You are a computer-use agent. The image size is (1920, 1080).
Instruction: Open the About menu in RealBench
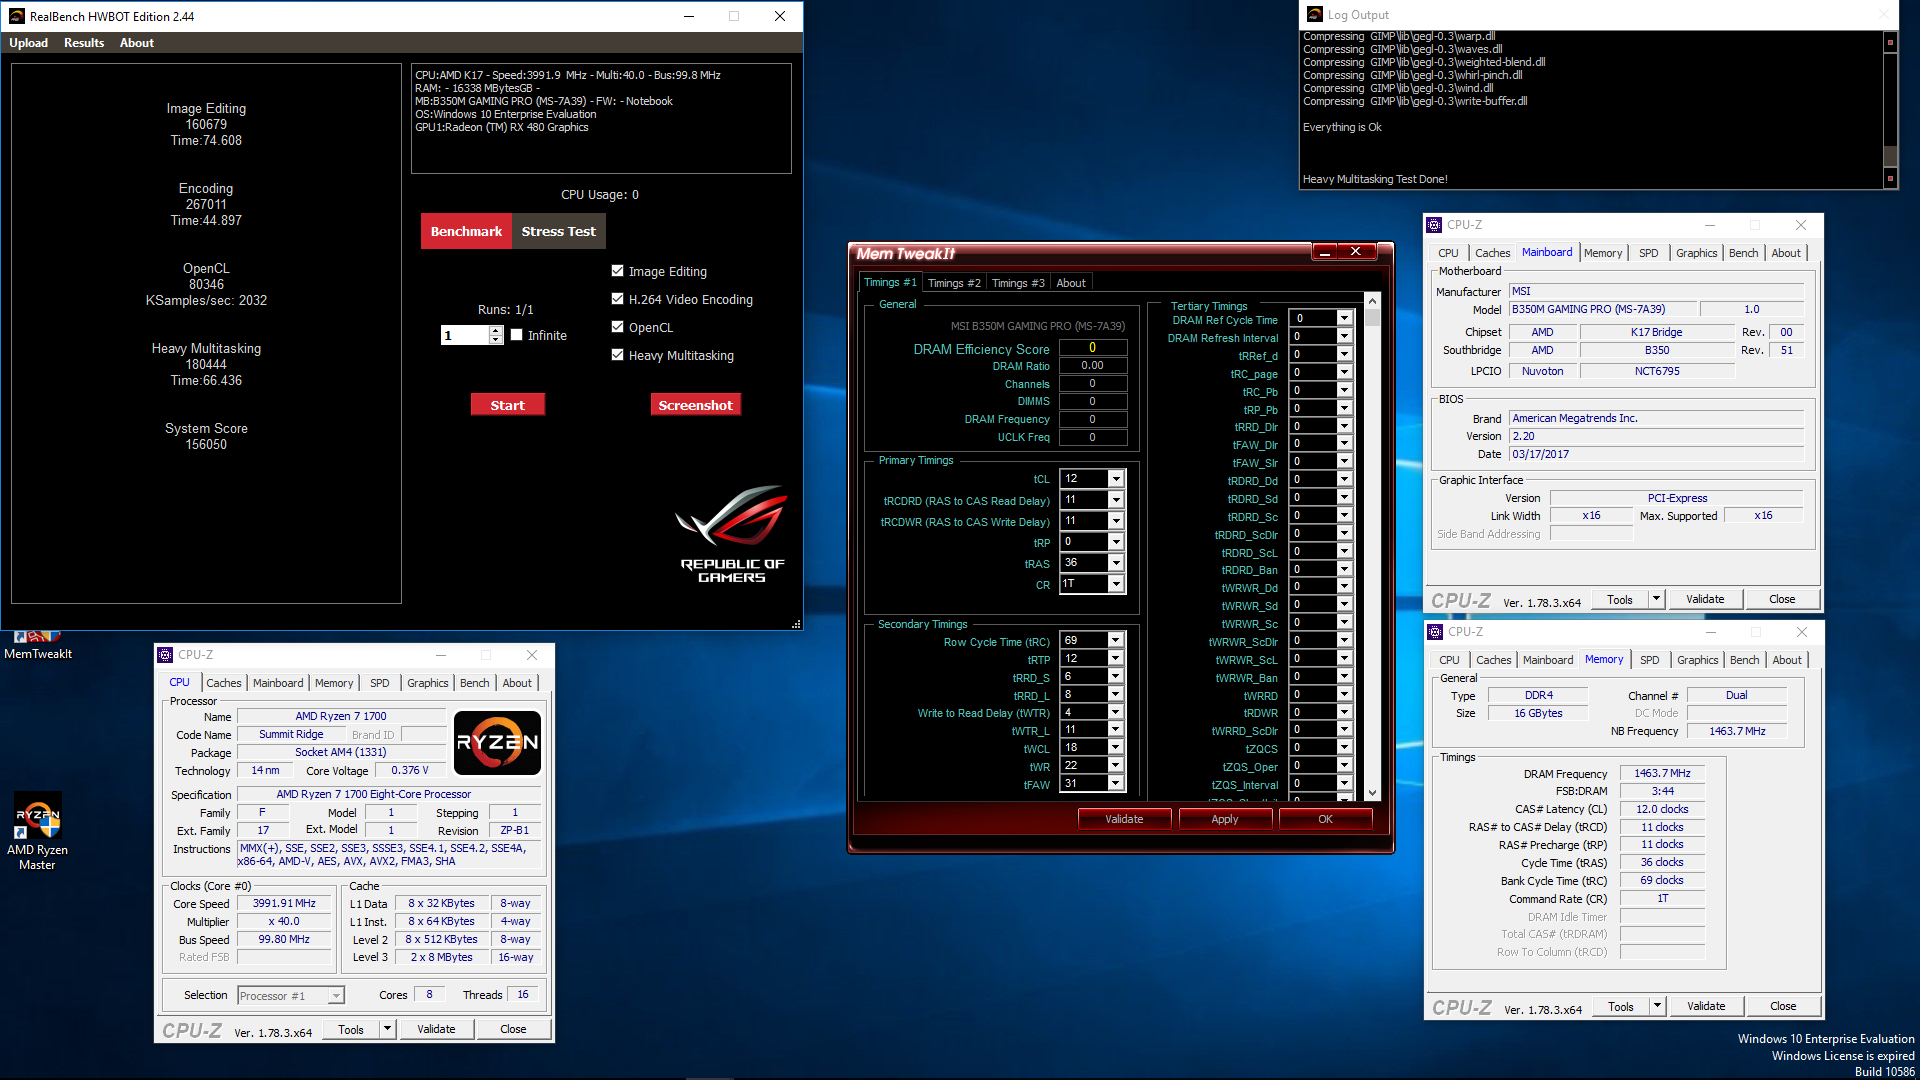(137, 43)
